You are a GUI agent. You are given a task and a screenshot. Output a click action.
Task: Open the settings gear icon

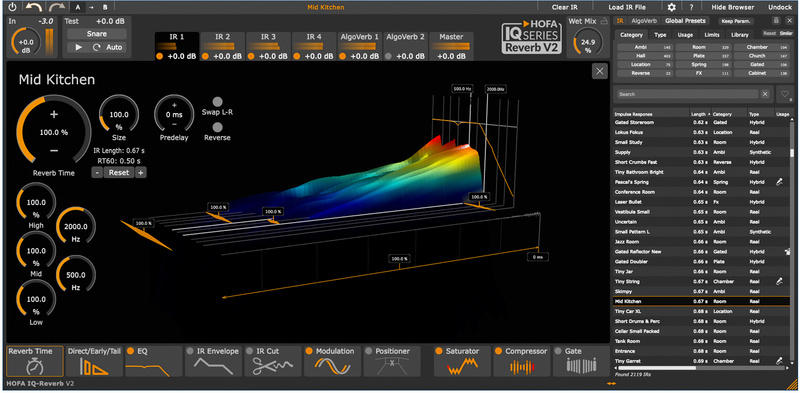point(672,7)
